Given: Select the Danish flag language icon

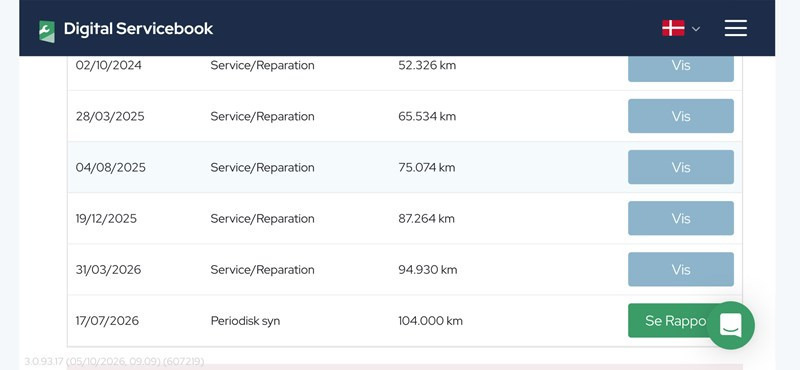Looking at the screenshot, I should tap(673, 28).
